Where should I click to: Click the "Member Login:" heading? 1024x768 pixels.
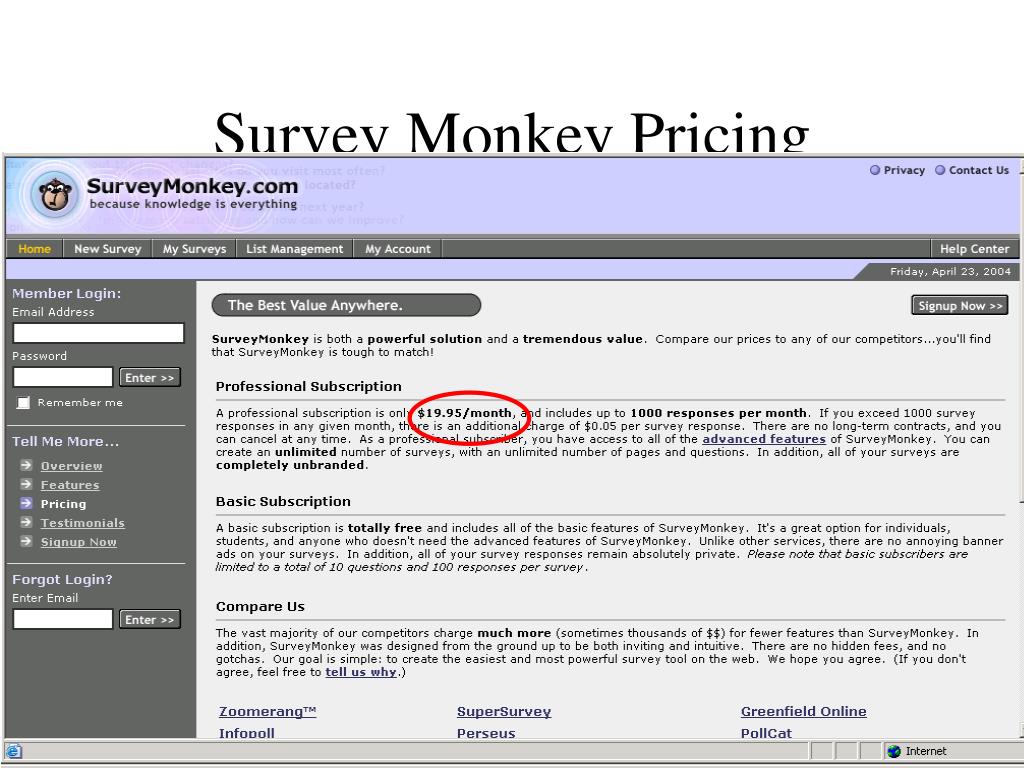click(x=67, y=293)
